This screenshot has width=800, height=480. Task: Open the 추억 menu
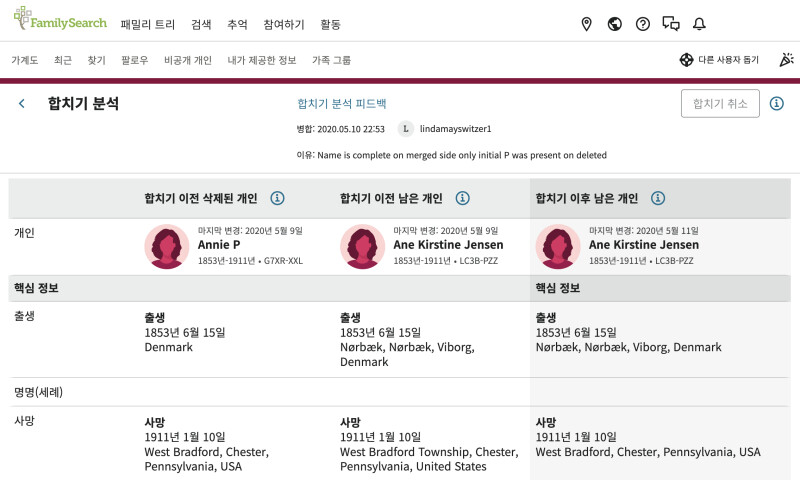tap(237, 24)
